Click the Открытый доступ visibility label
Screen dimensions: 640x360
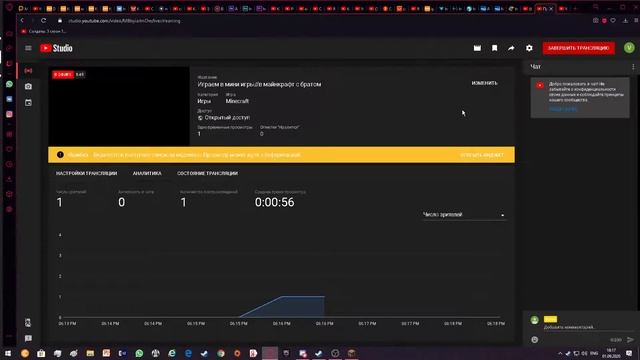click(227, 118)
